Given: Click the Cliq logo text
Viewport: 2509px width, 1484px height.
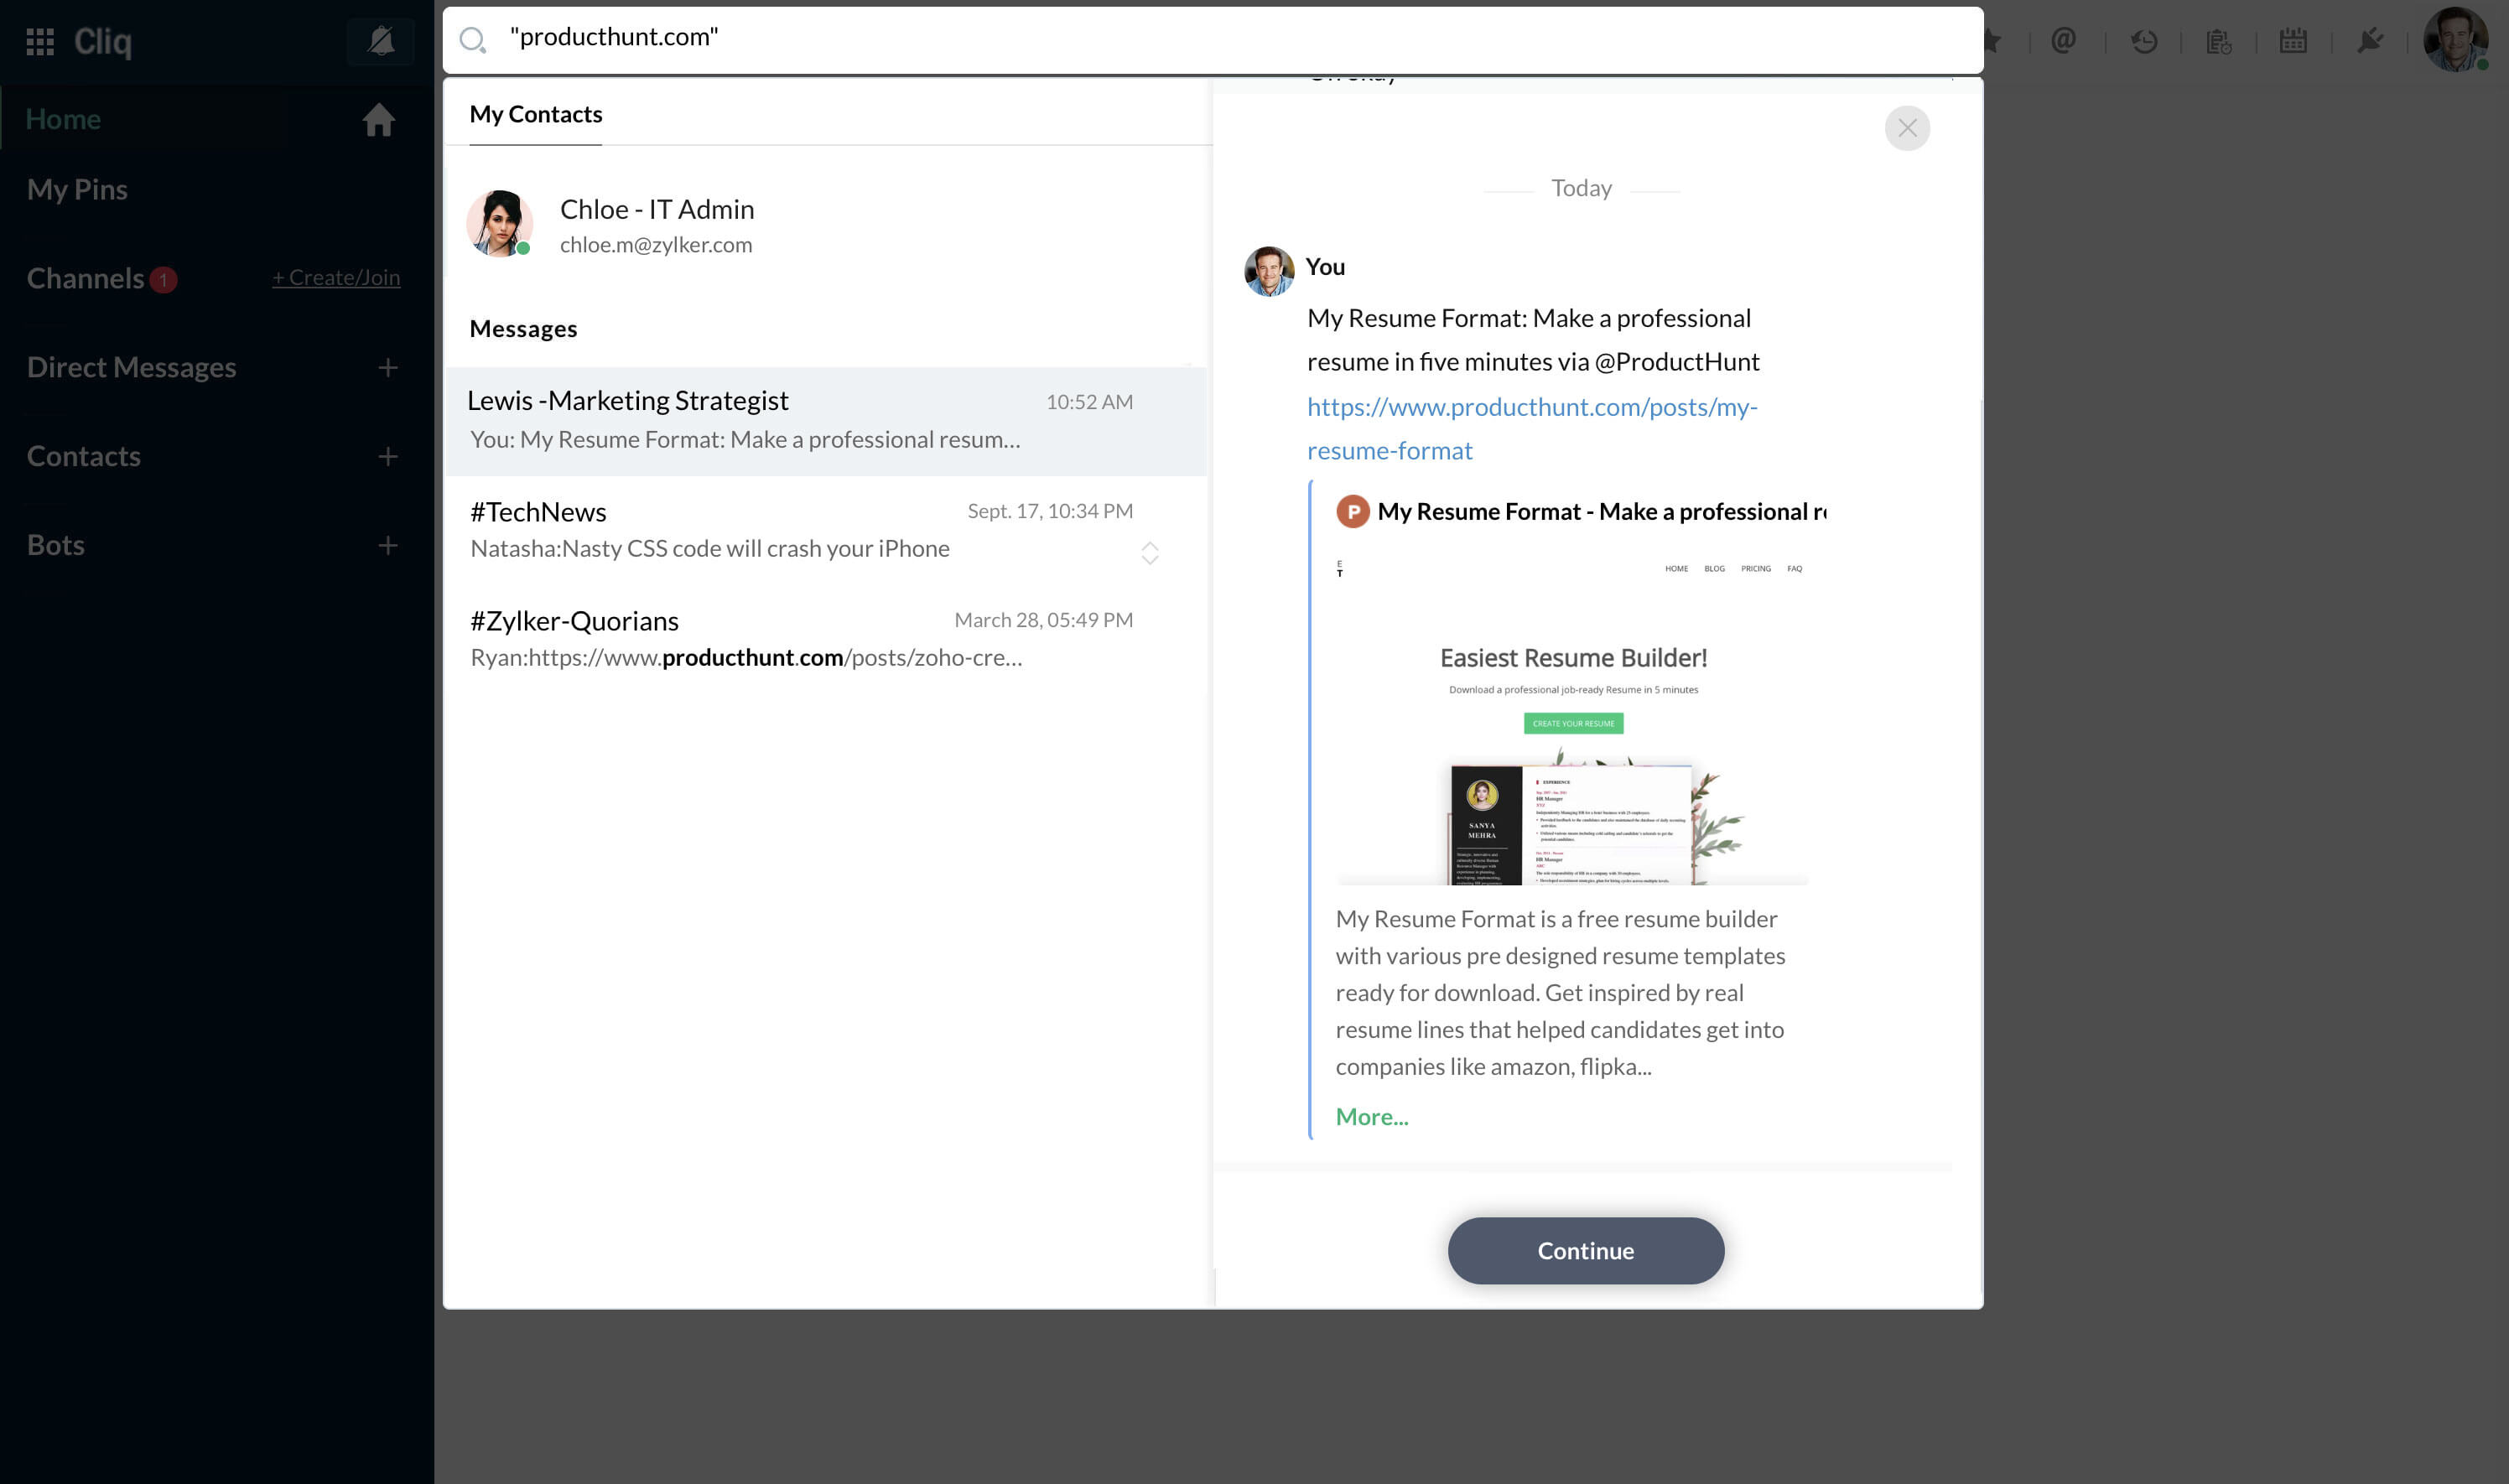Looking at the screenshot, I should [102, 41].
